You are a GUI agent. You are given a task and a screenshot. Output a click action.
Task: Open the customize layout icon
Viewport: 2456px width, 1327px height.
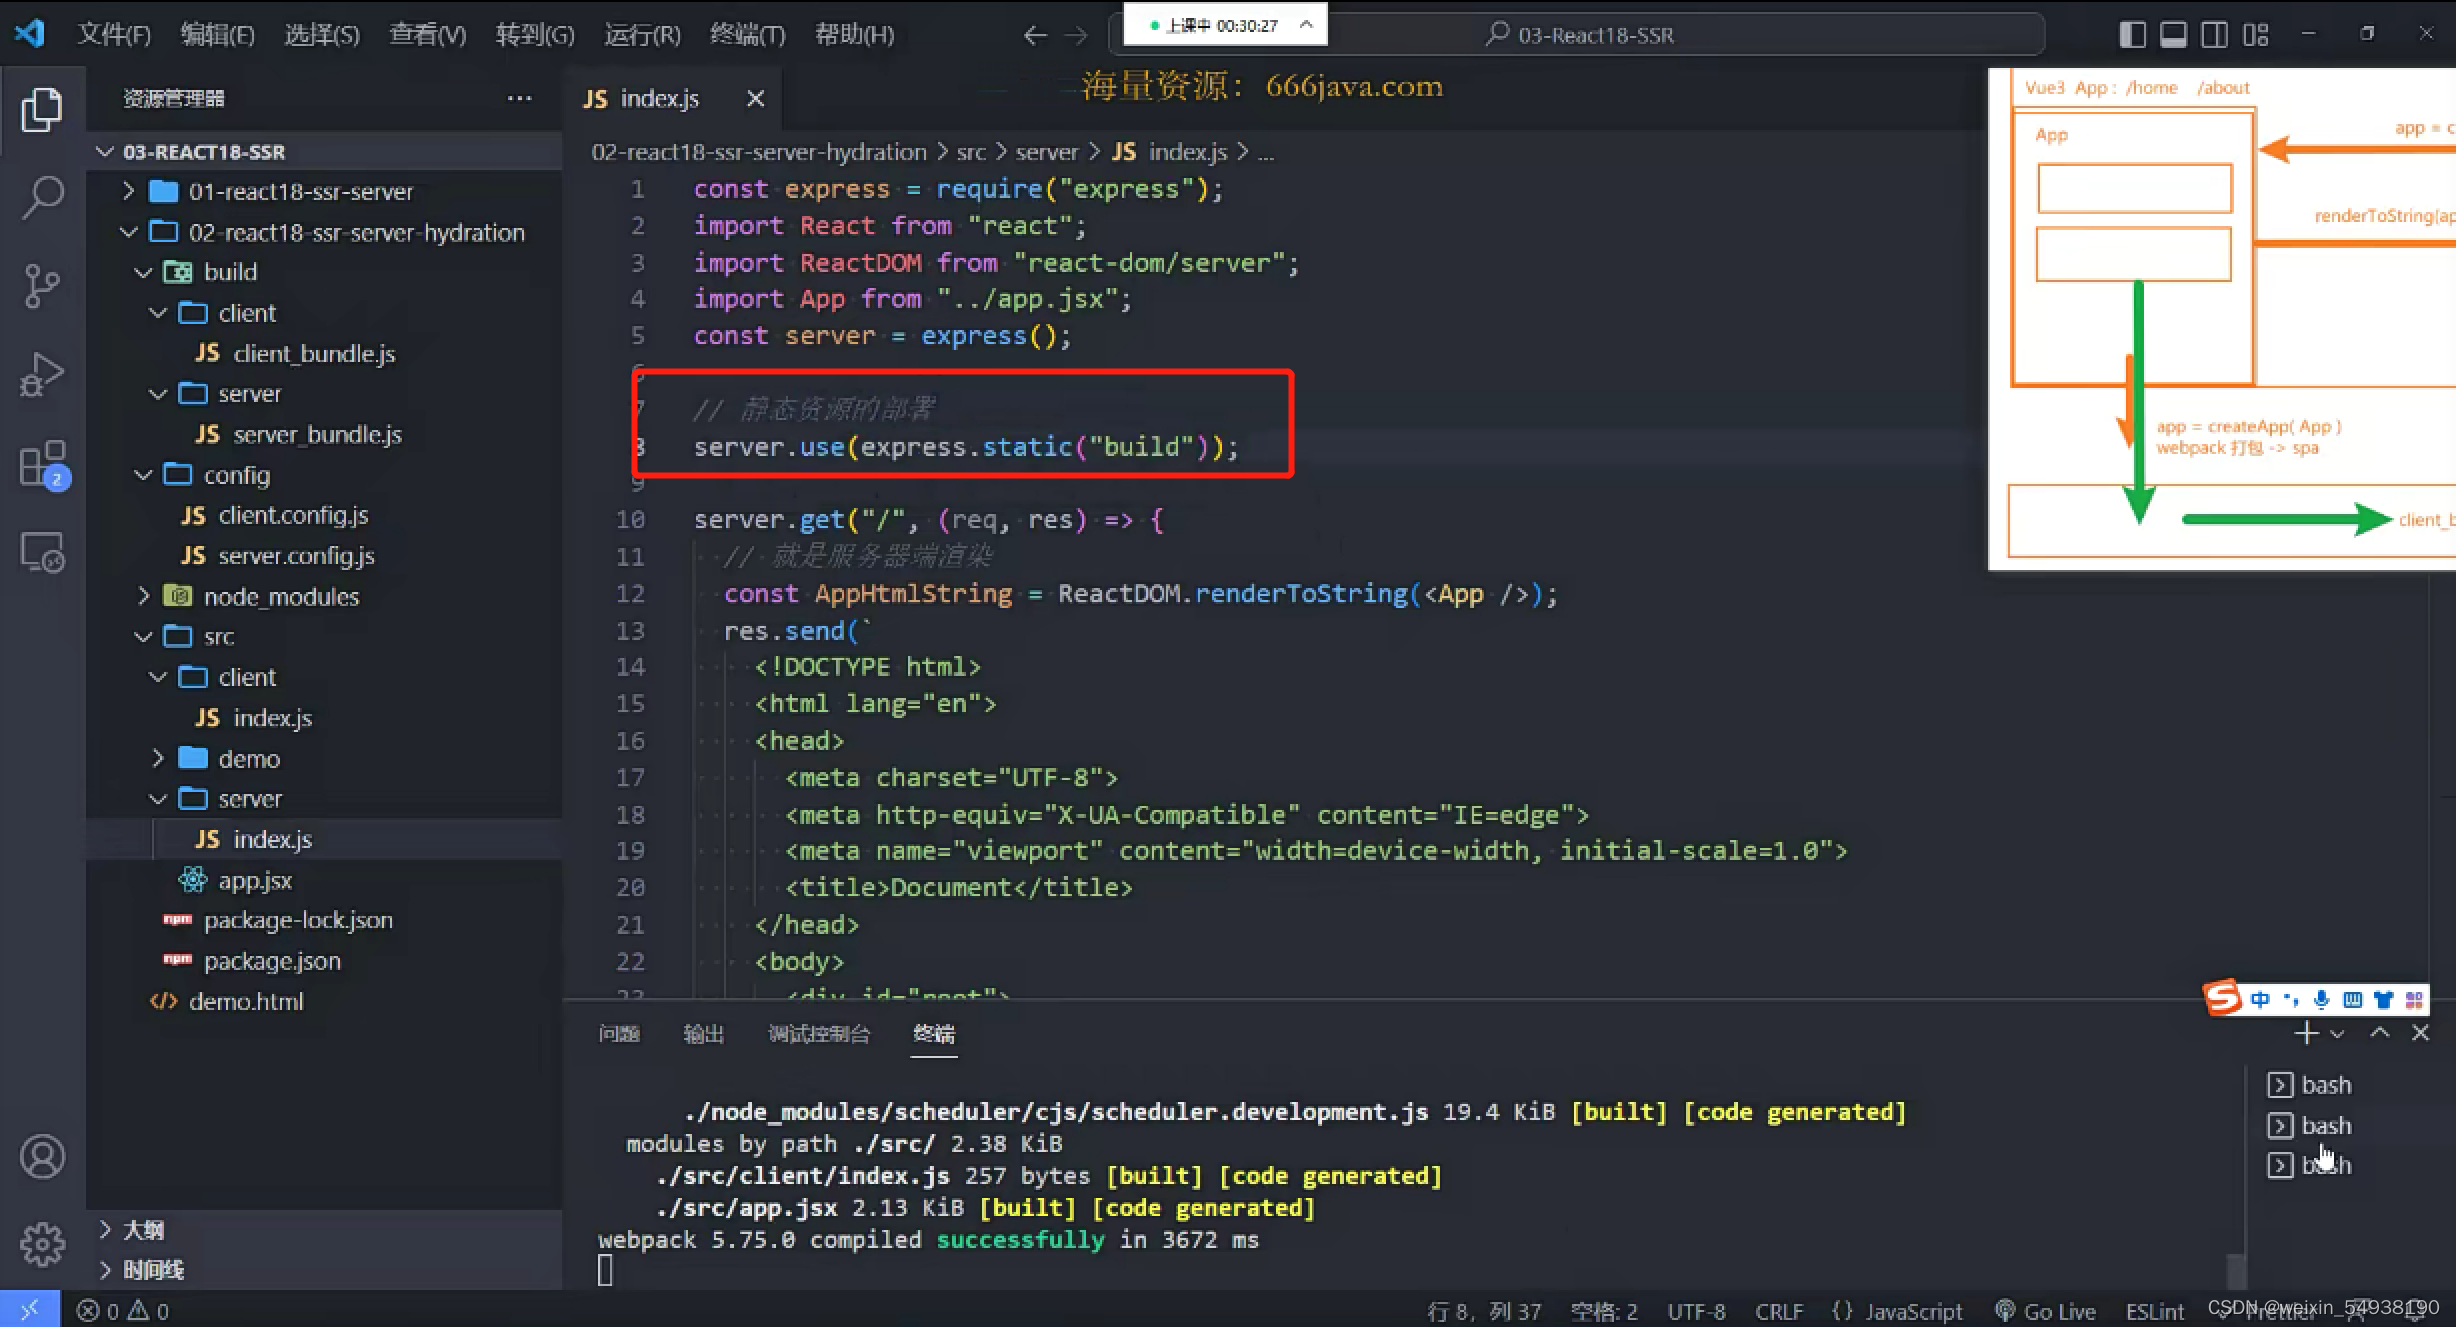(x=2255, y=35)
